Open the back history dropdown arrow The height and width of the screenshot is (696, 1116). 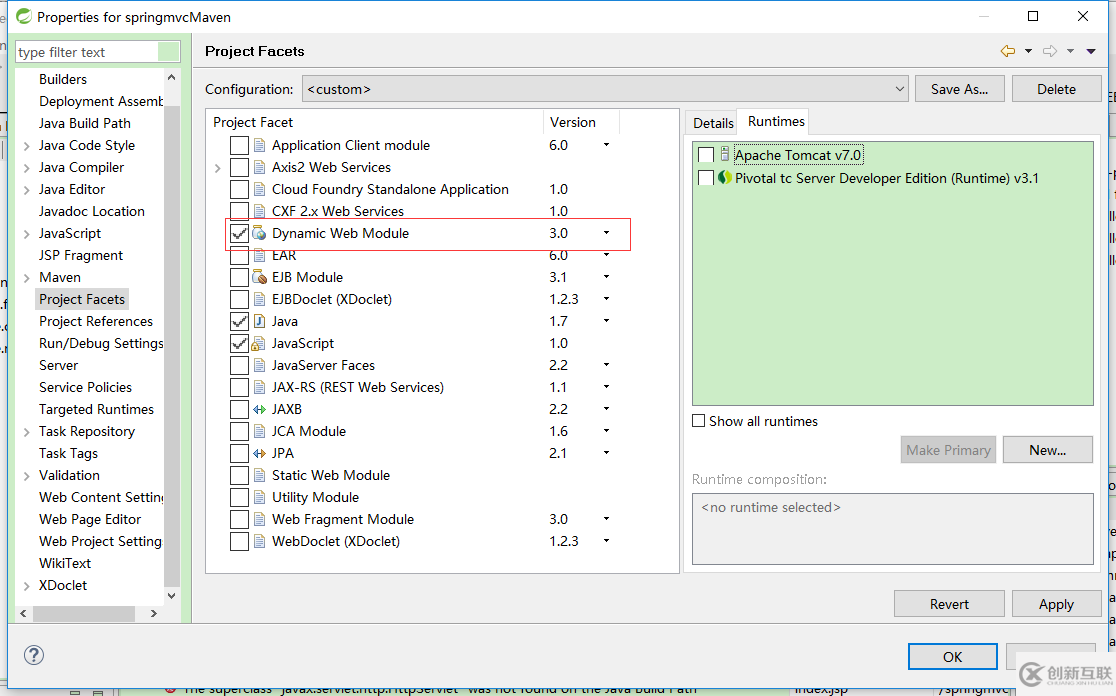pos(1028,51)
